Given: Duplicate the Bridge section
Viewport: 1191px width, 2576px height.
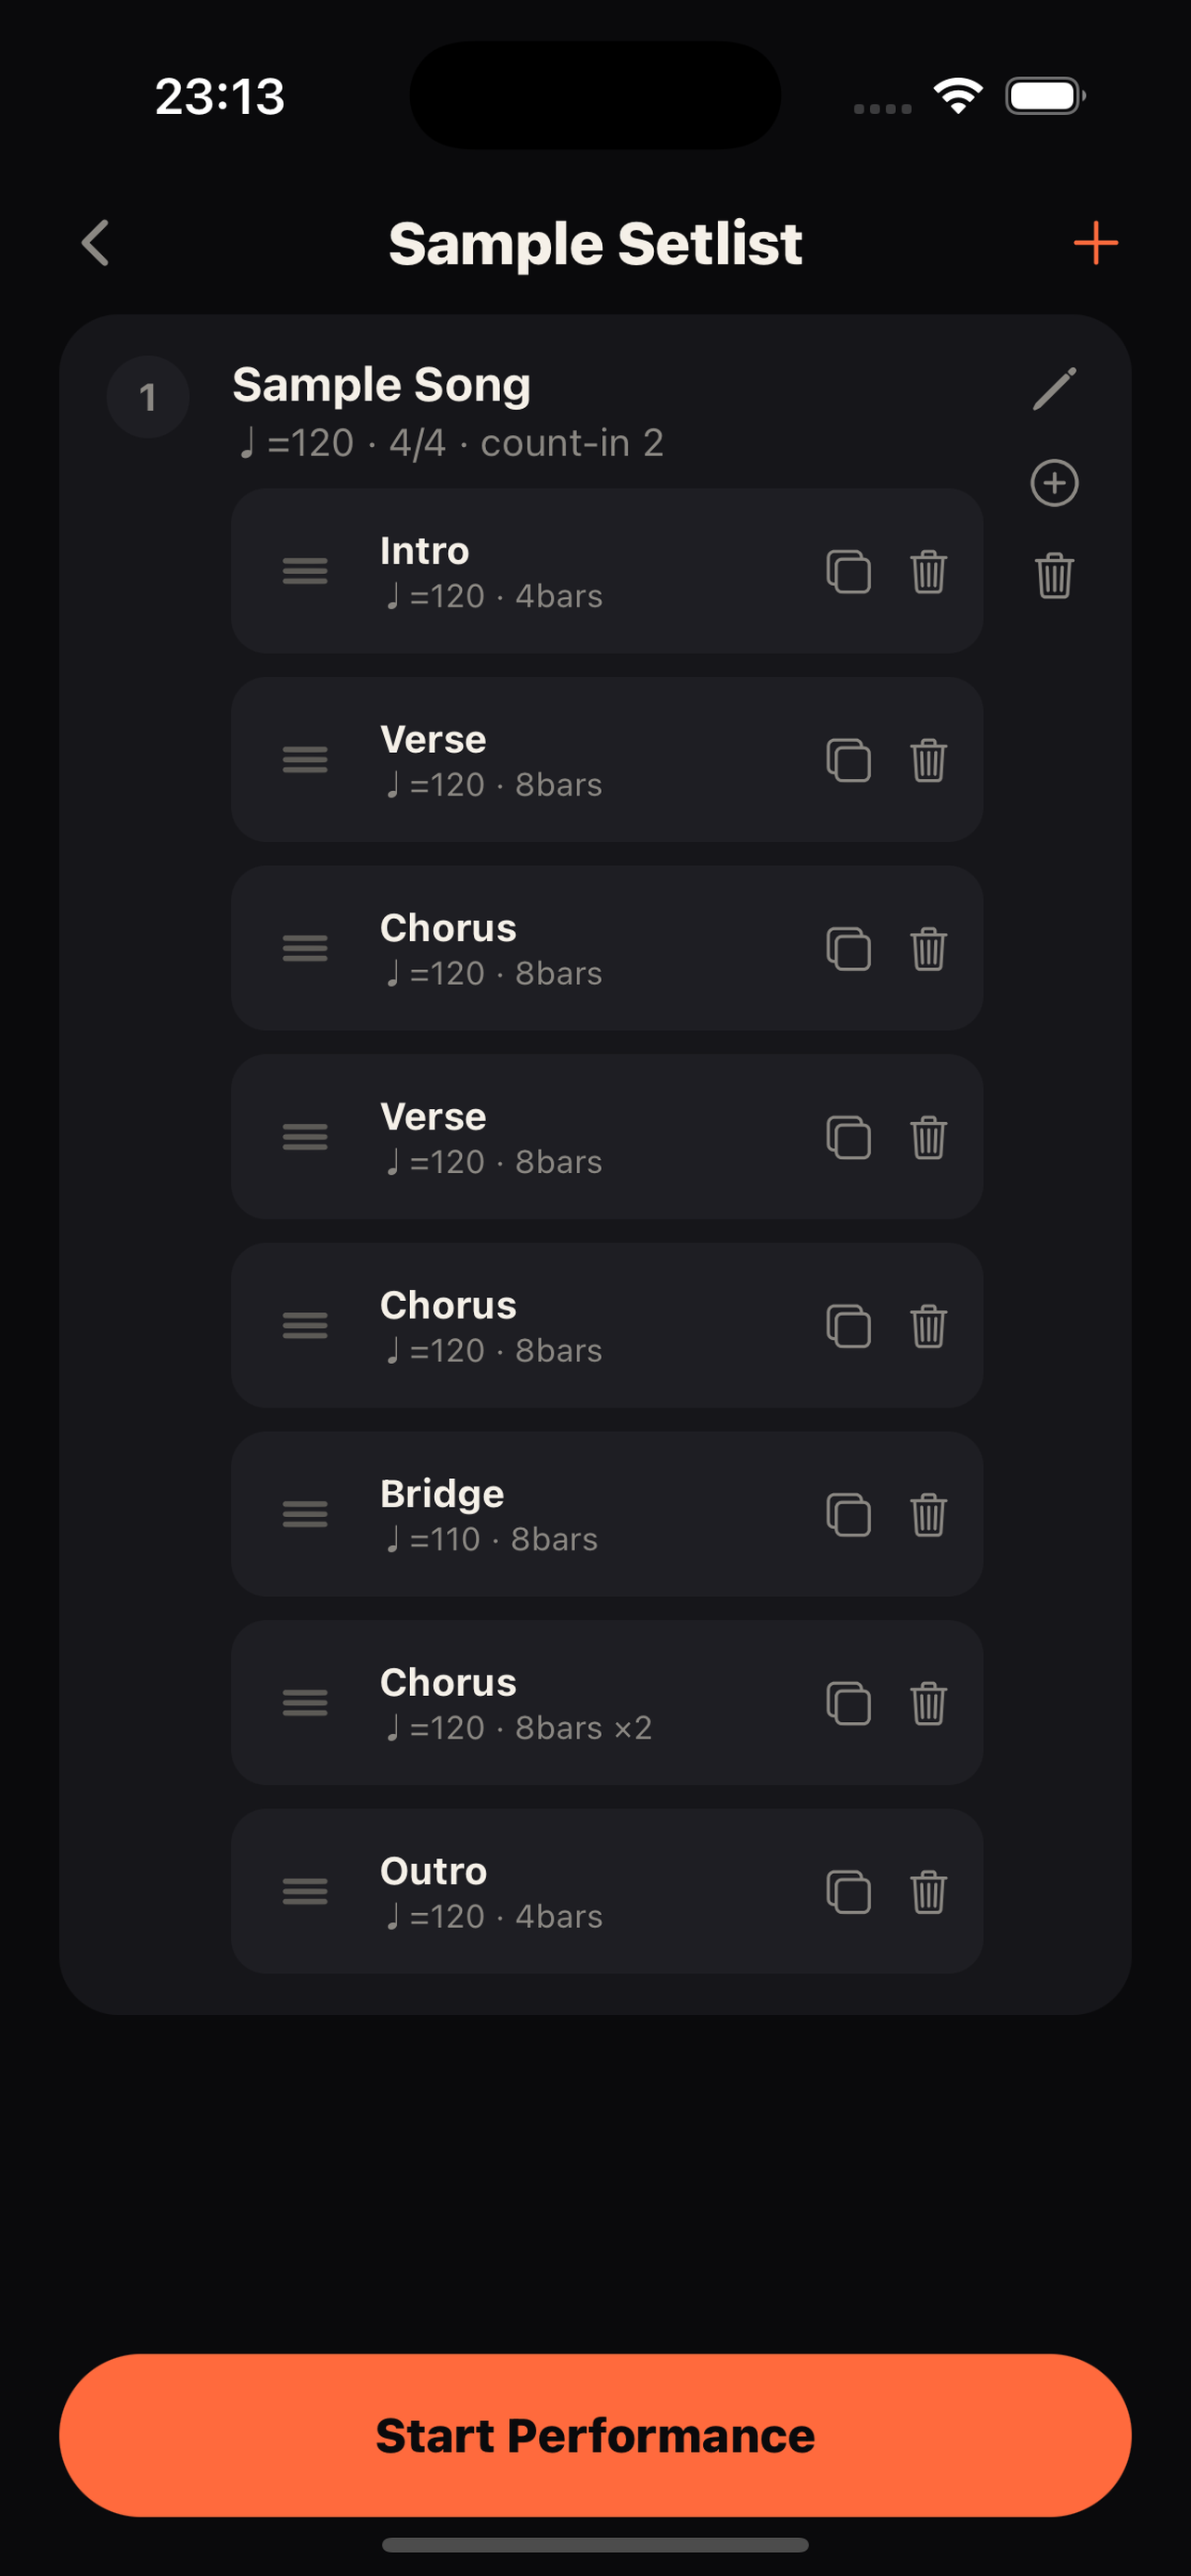Looking at the screenshot, I should pyautogui.click(x=848, y=1514).
